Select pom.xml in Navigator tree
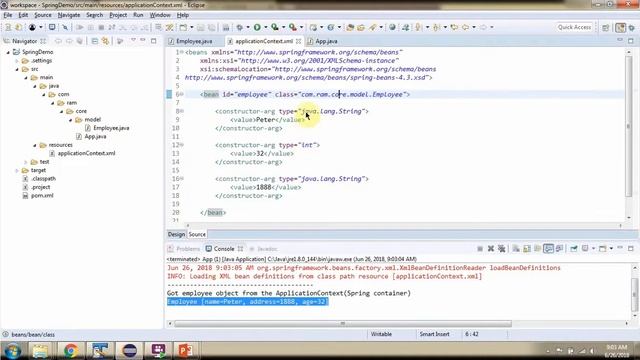 [42, 196]
